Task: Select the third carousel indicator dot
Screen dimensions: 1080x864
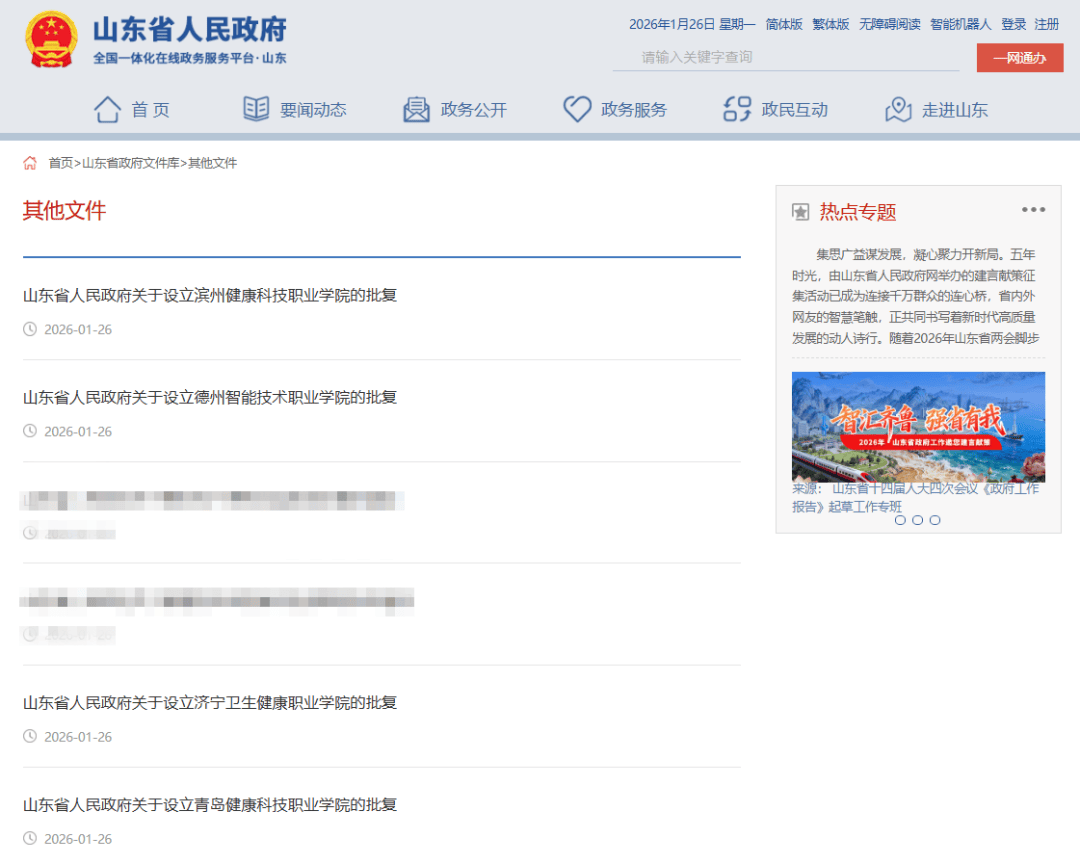Action: pyautogui.click(x=935, y=520)
